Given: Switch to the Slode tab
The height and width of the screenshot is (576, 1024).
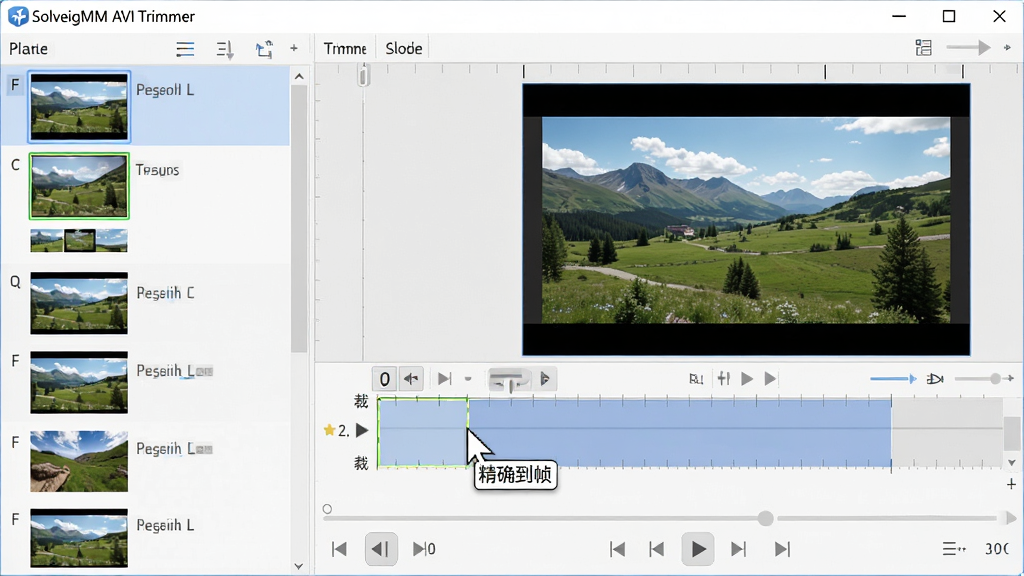Looking at the screenshot, I should click(404, 49).
